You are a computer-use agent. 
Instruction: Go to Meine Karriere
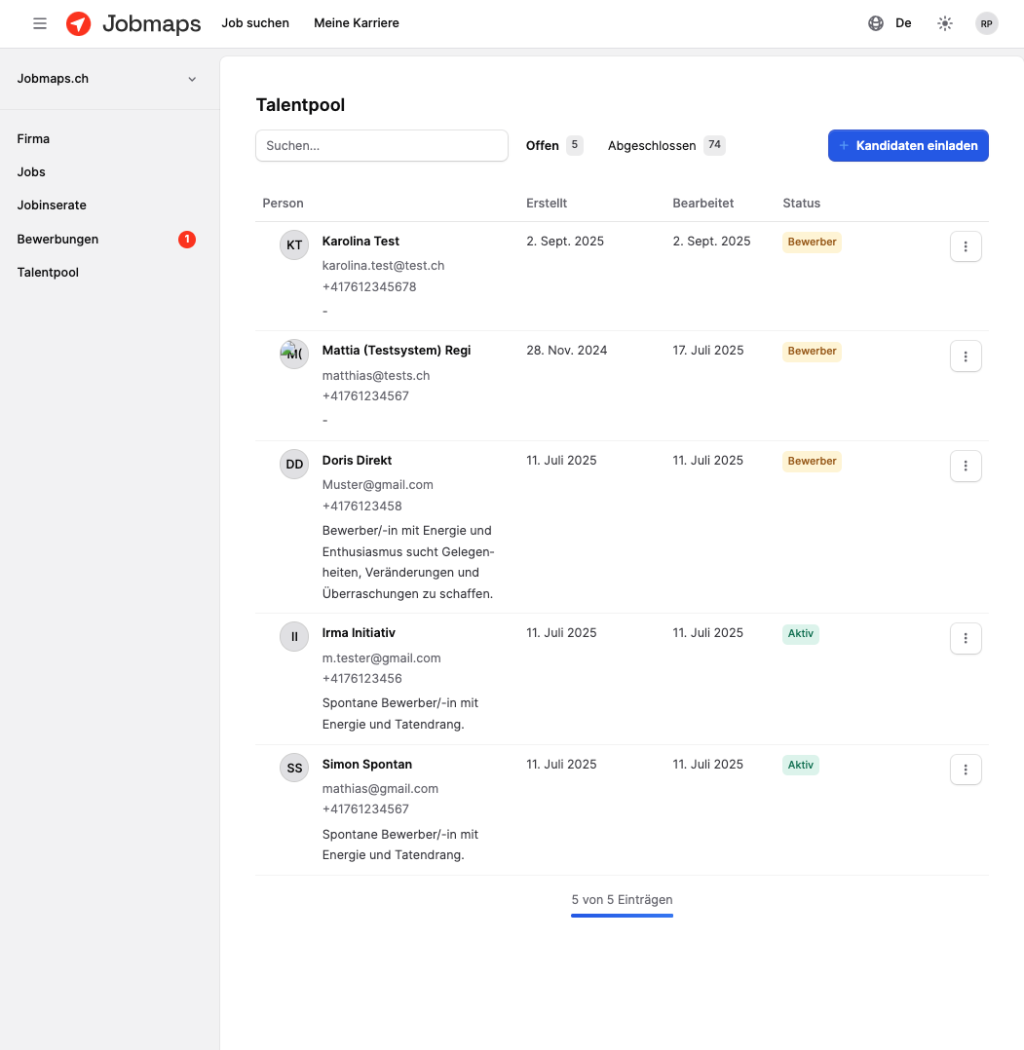coord(356,24)
